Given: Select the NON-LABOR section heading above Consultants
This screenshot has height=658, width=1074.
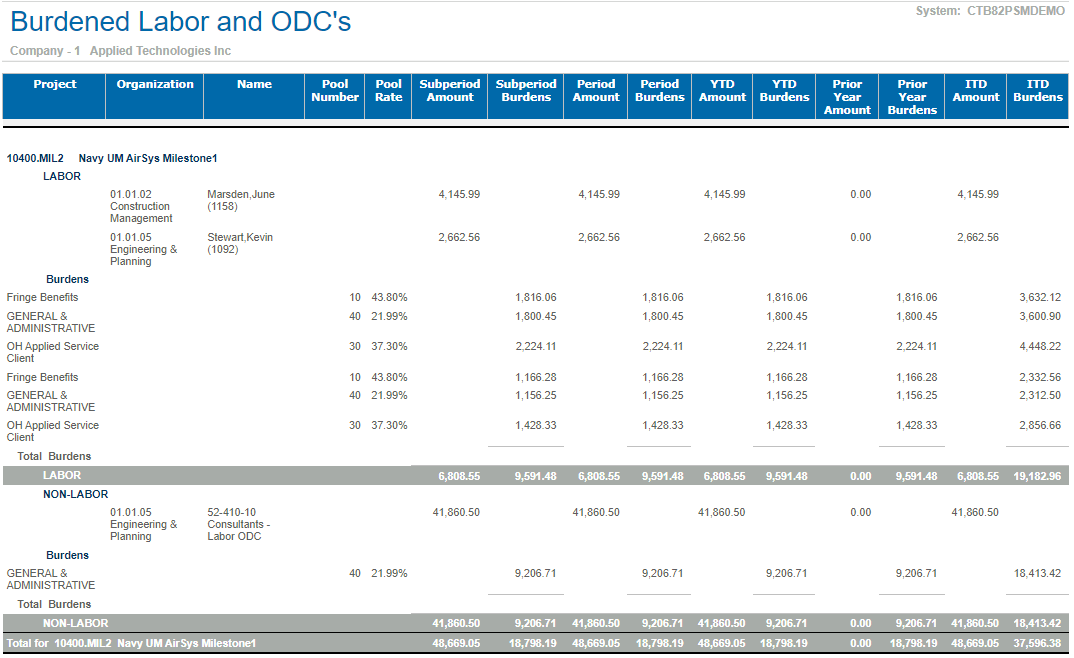Looking at the screenshot, I should (x=75, y=494).
